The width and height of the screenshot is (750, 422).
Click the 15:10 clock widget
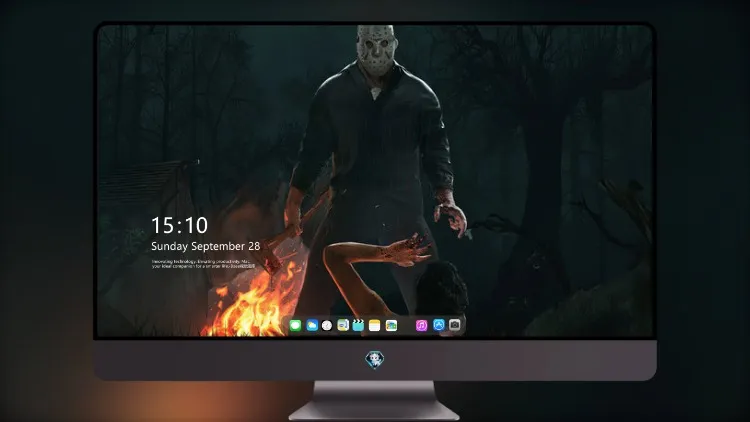(x=179, y=225)
